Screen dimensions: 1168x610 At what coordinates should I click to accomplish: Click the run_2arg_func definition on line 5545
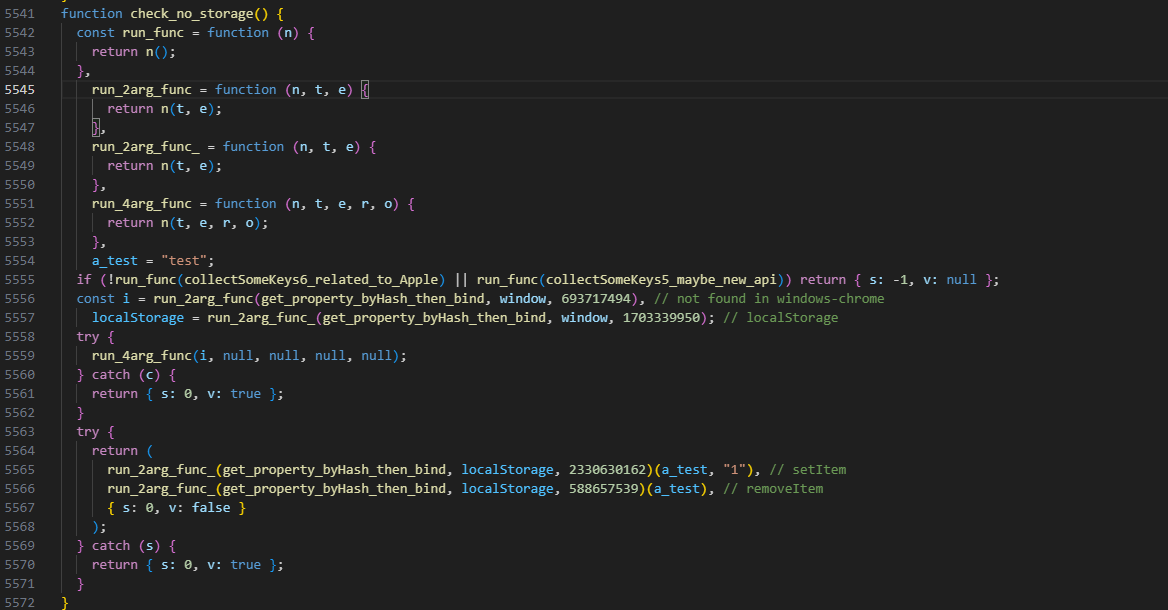point(142,89)
